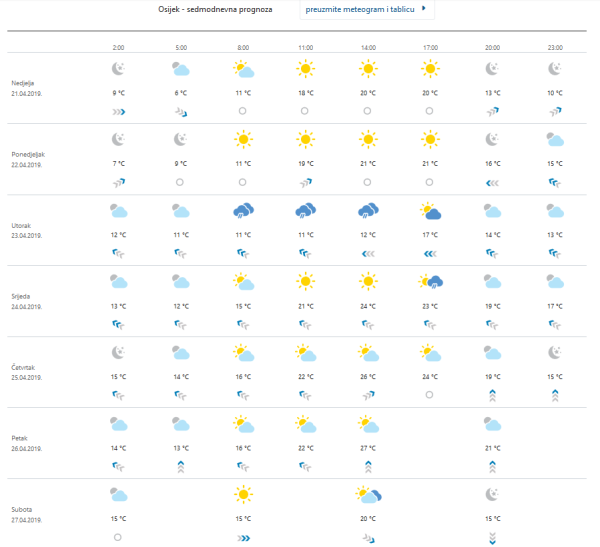Select the moon icon for Subota at 20:00

[493, 494]
